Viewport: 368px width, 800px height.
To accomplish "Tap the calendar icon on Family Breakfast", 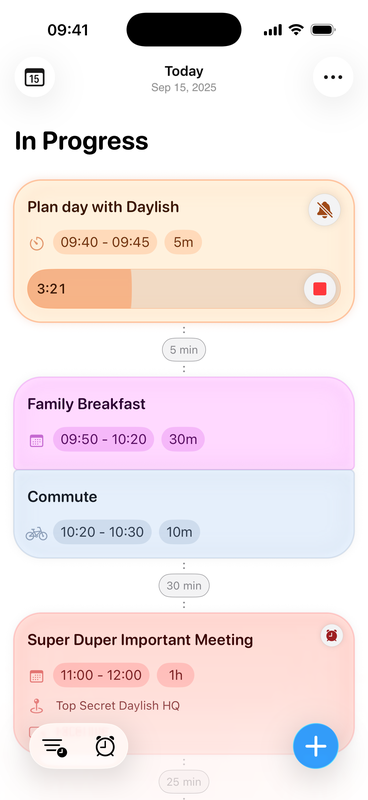I will click(x=36, y=440).
